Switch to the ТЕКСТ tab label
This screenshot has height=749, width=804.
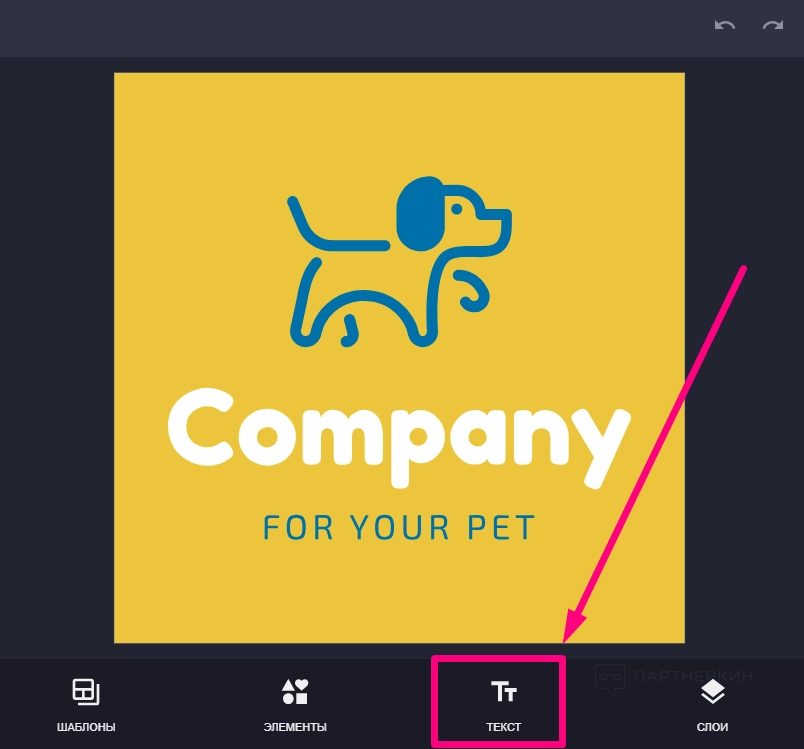click(504, 727)
